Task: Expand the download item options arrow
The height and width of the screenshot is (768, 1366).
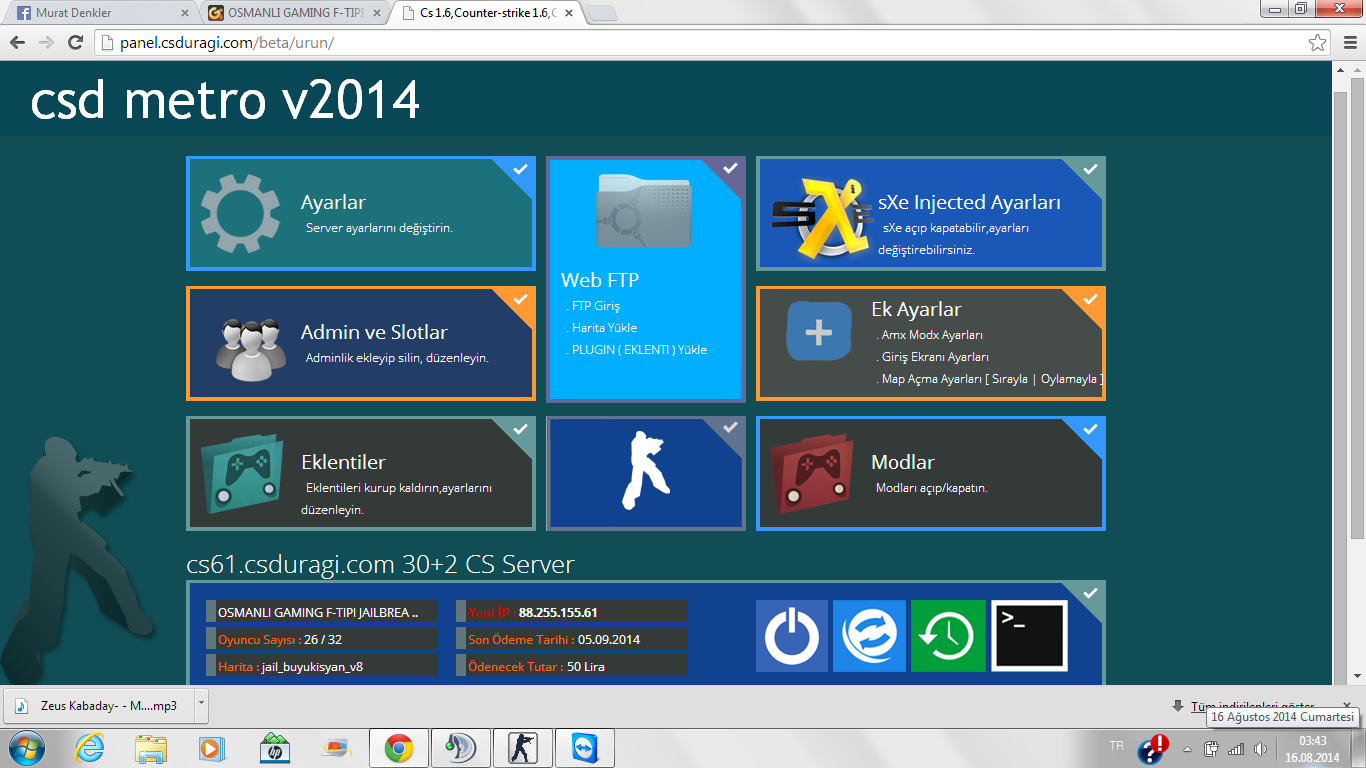Action: (x=200, y=704)
